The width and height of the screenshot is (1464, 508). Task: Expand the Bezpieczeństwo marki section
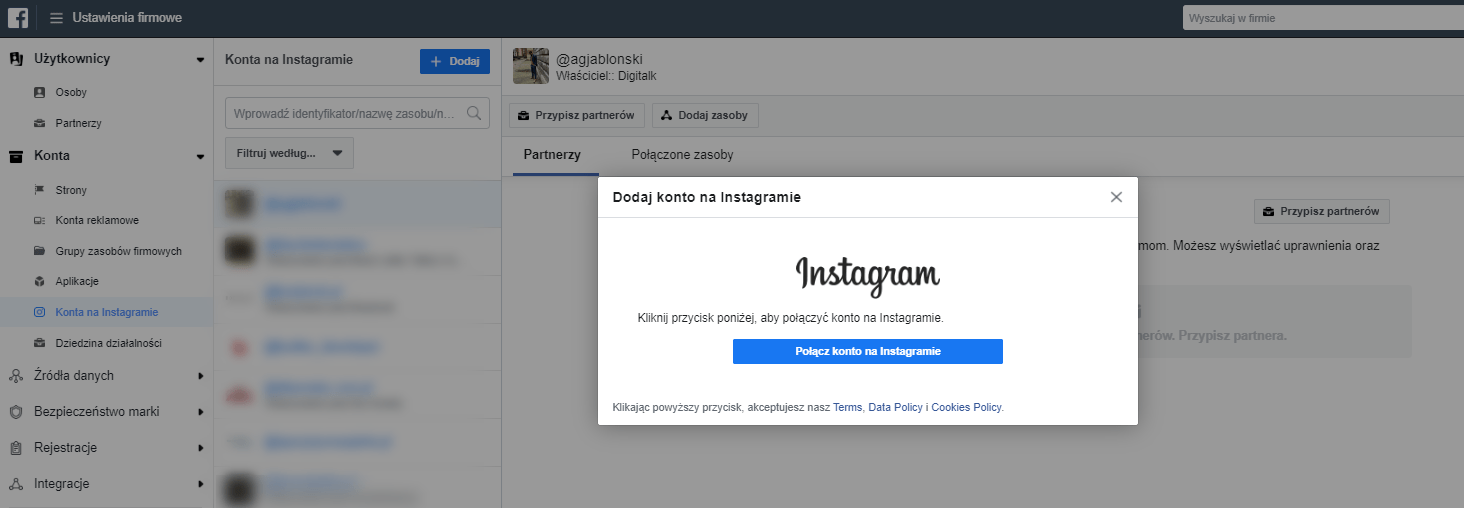[x=200, y=412]
